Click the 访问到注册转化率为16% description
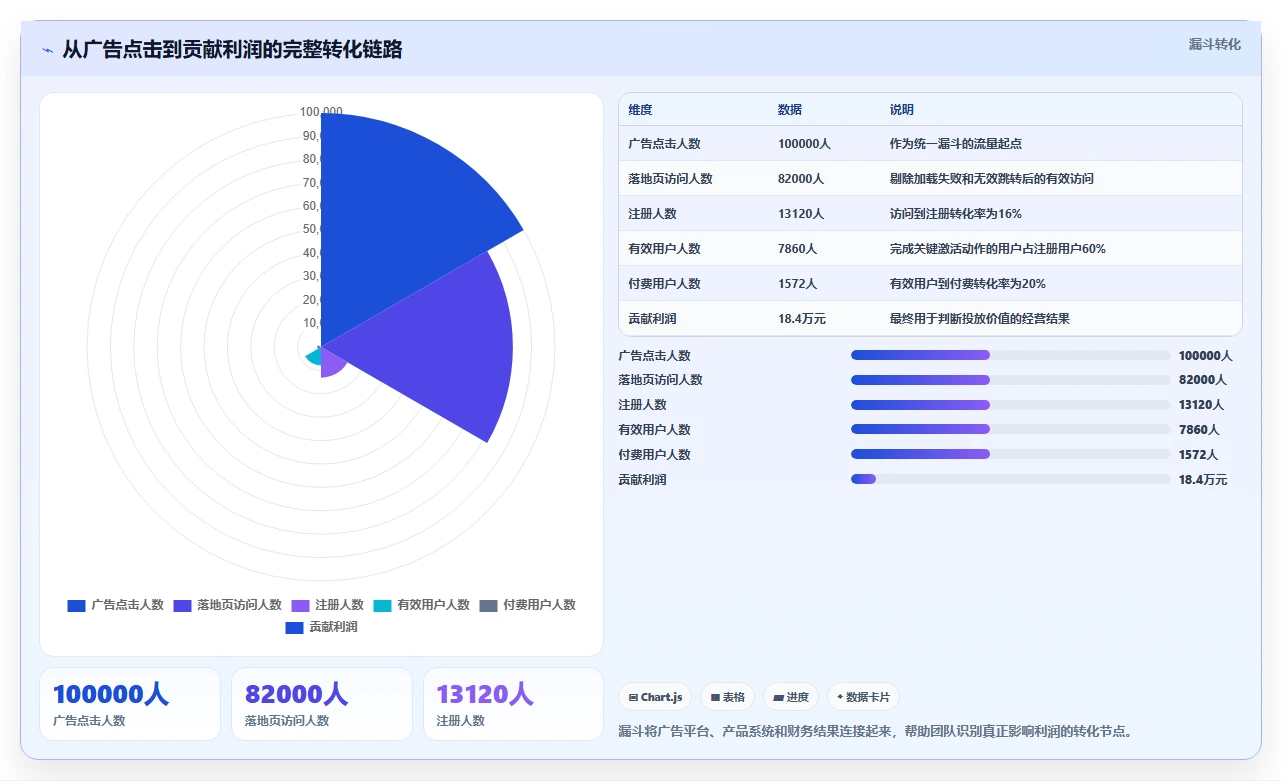1282x781 pixels. (956, 214)
